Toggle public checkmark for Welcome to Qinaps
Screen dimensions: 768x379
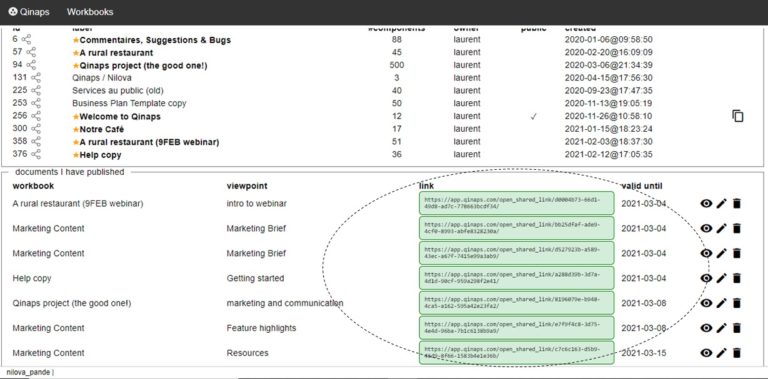point(533,117)
